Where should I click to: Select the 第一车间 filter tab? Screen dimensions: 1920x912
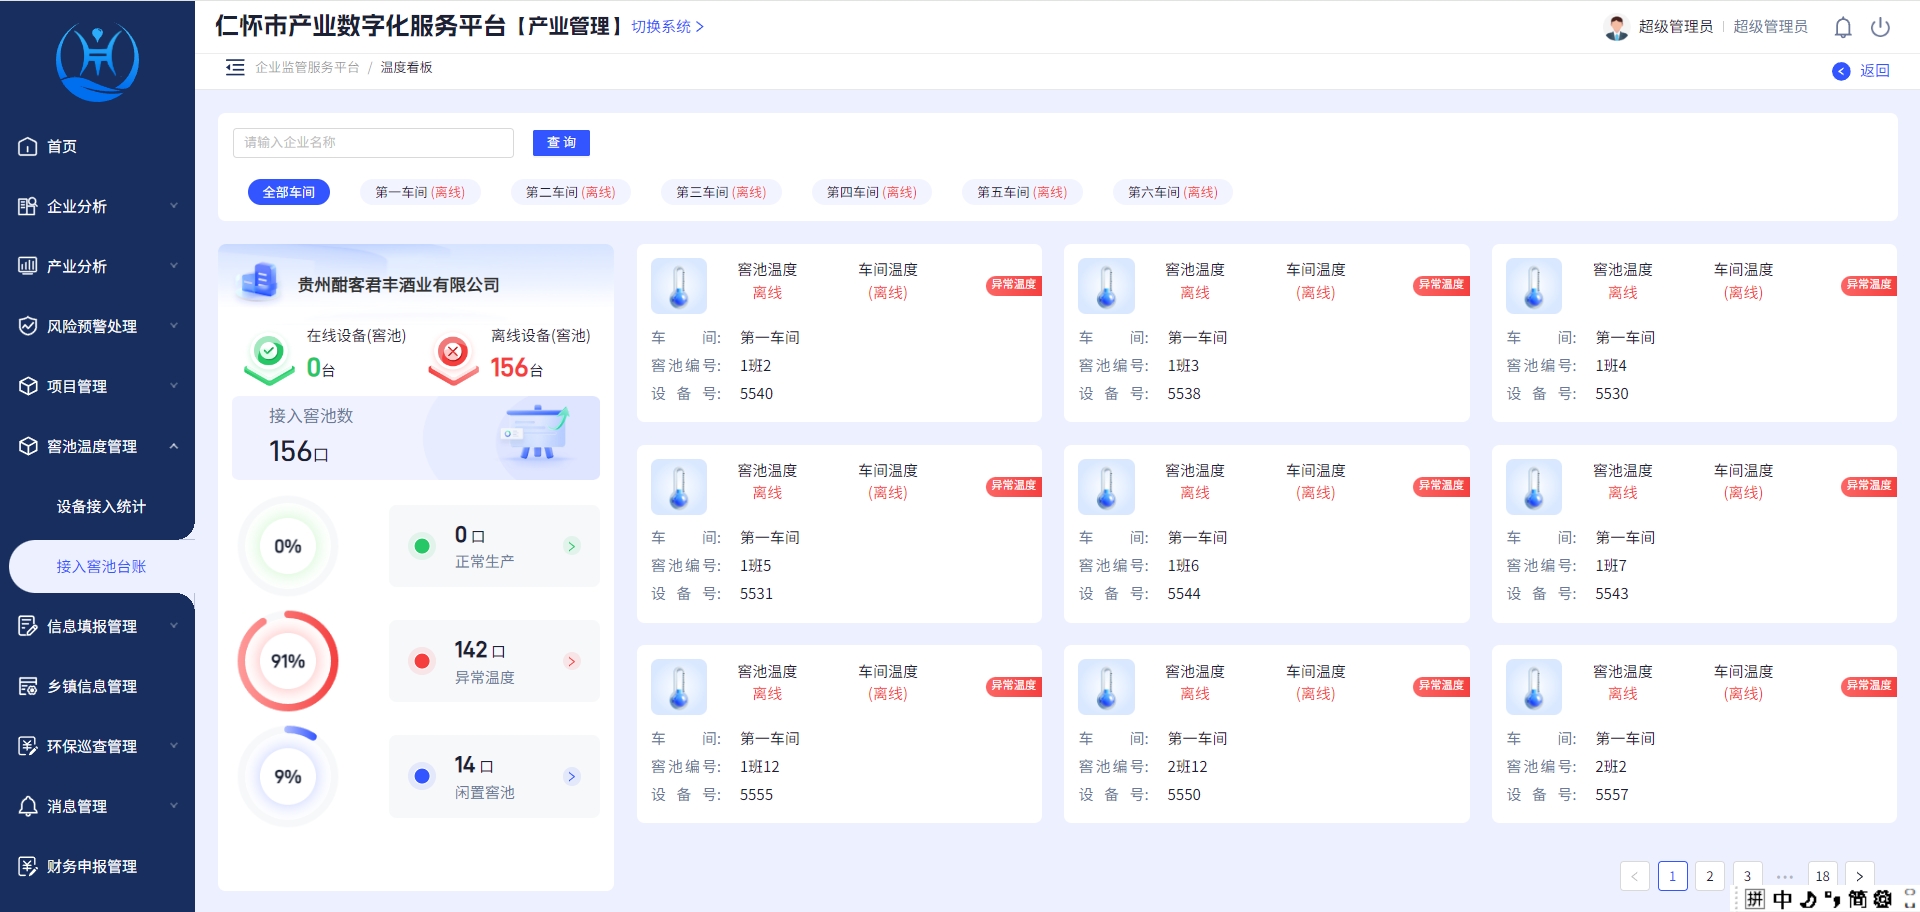tap(420, 192)
